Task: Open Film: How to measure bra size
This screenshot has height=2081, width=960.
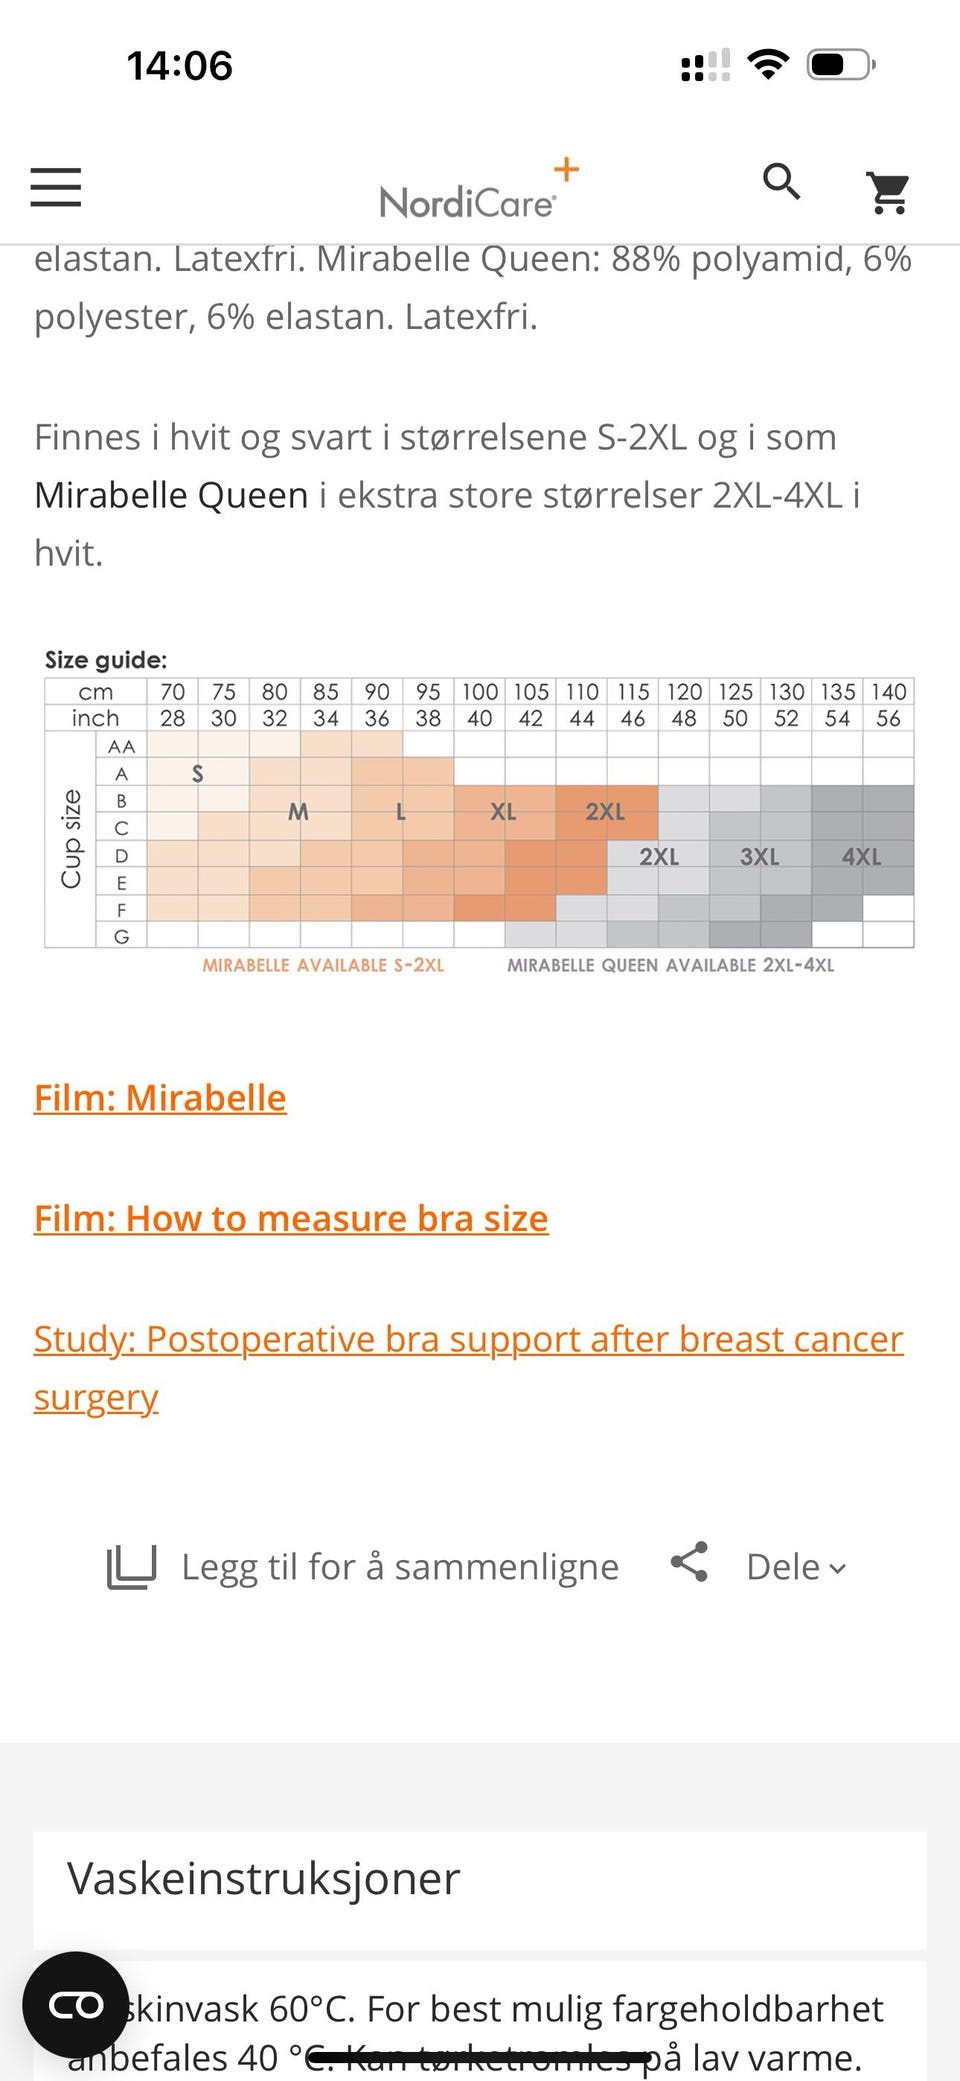Action: click(x=291, y=1219)
